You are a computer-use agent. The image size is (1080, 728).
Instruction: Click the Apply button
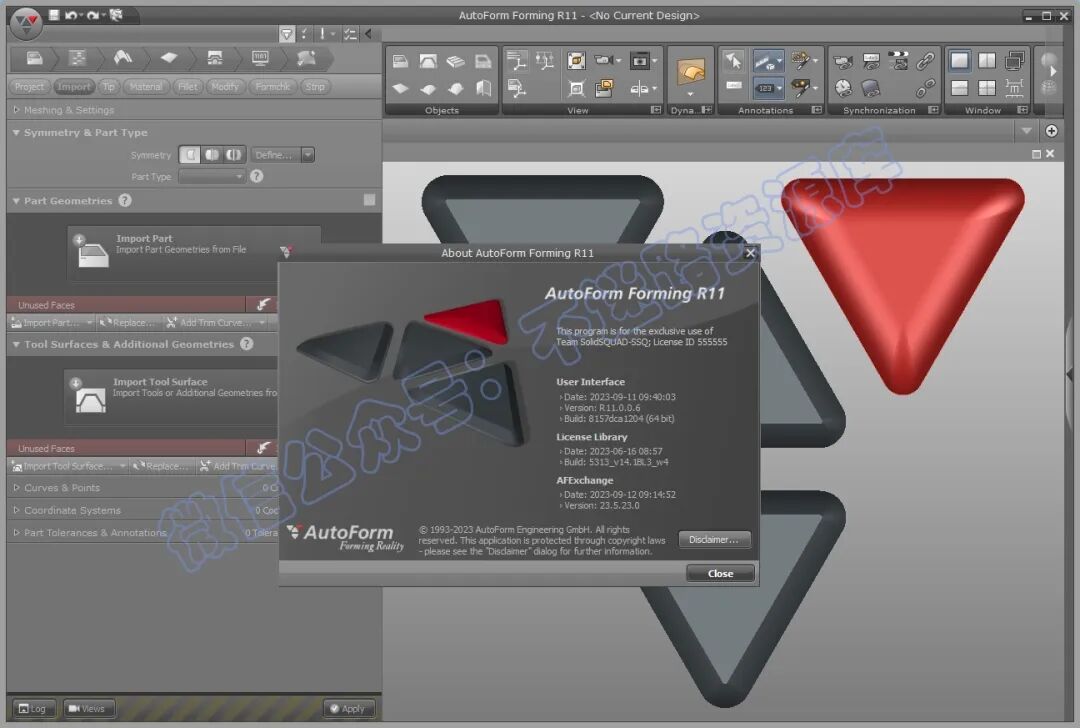pyautogui.click(x=349, y=708)
